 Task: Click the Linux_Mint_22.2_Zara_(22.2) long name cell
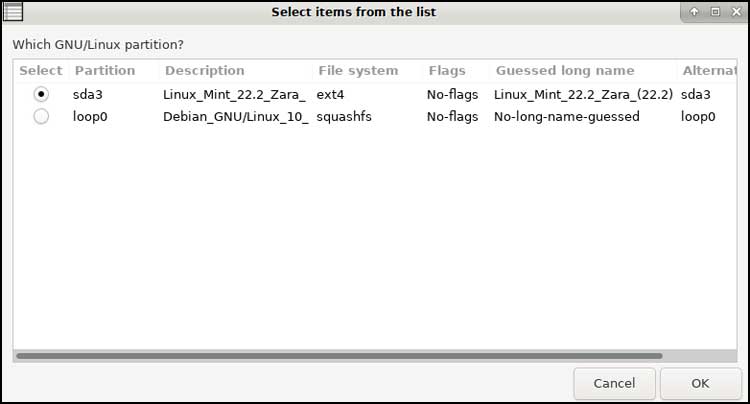[583, 95]
